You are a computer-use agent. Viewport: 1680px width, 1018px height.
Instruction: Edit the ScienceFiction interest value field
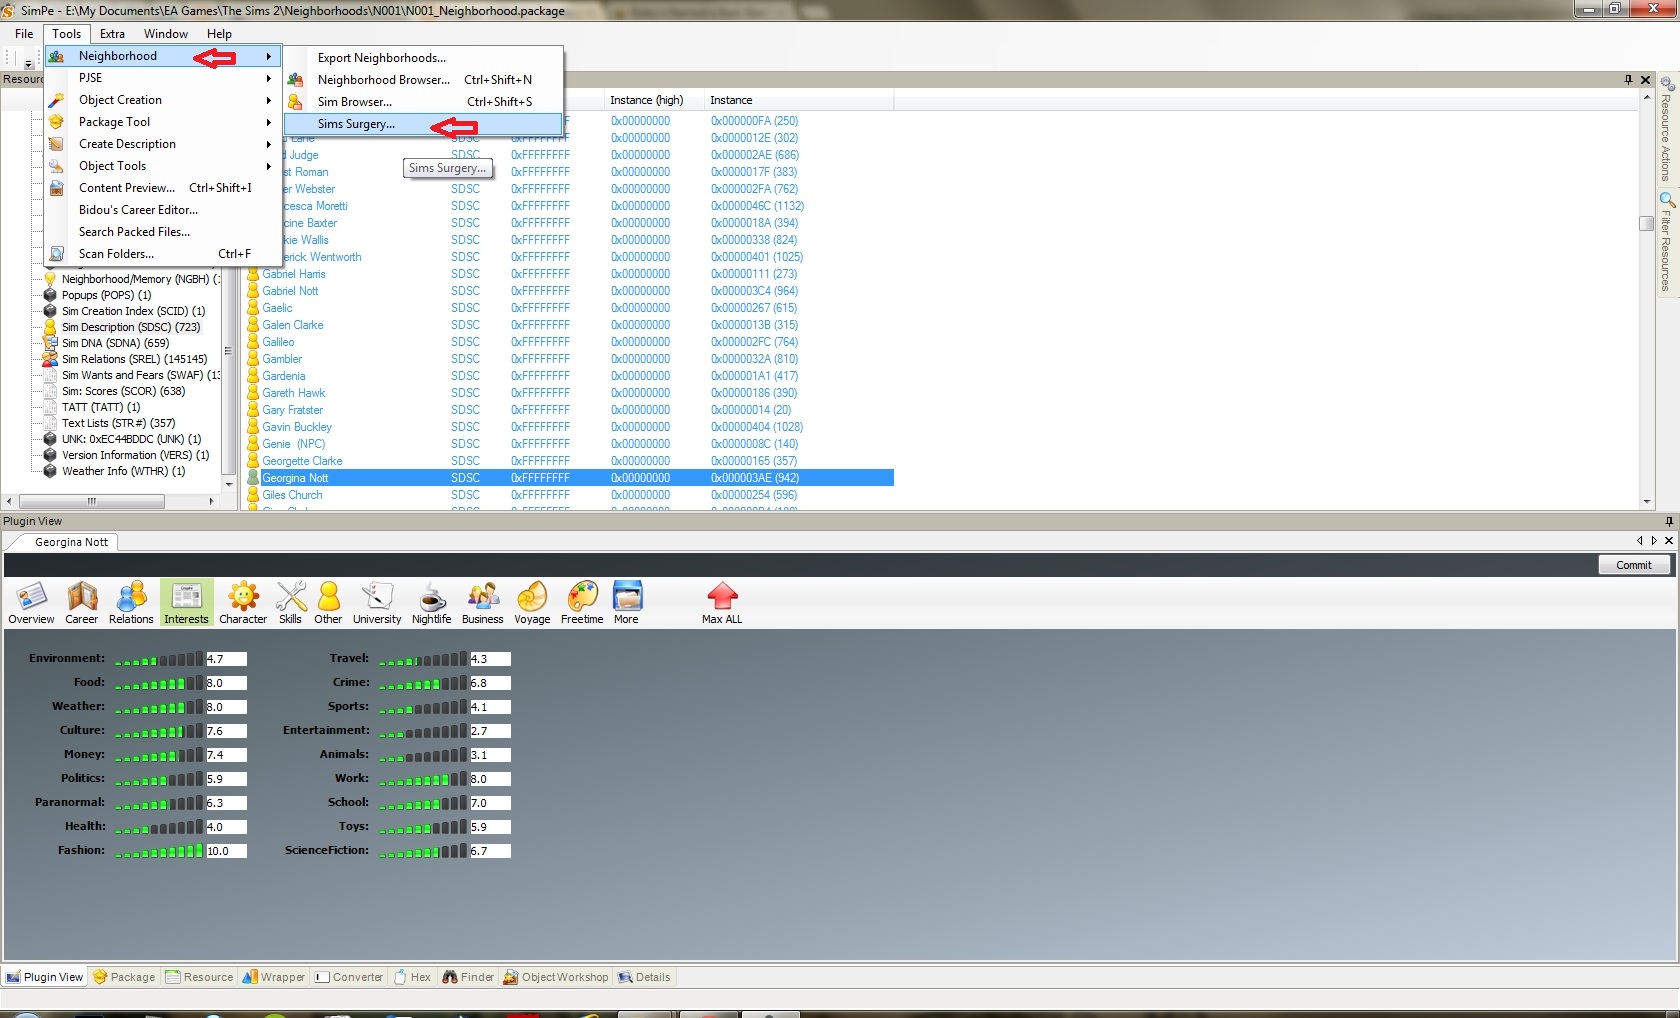490,851
